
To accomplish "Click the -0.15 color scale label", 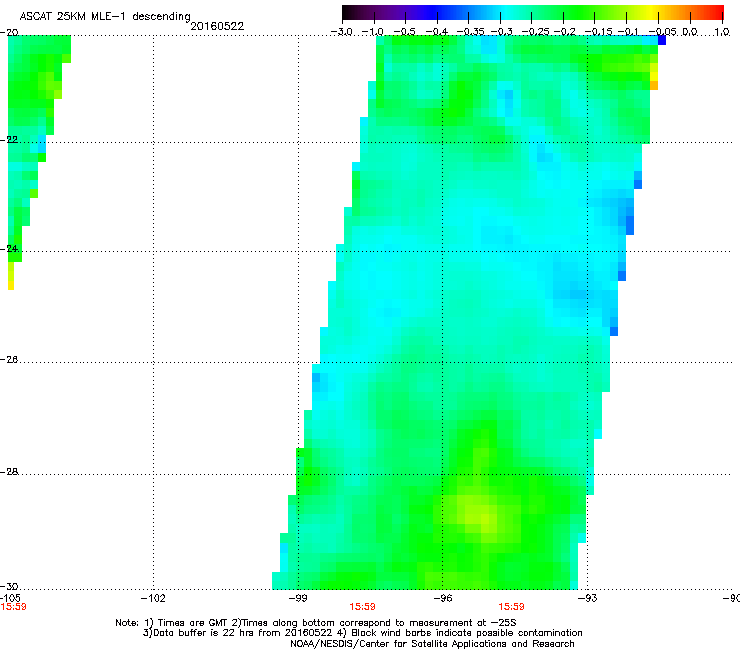I will 598,32.
